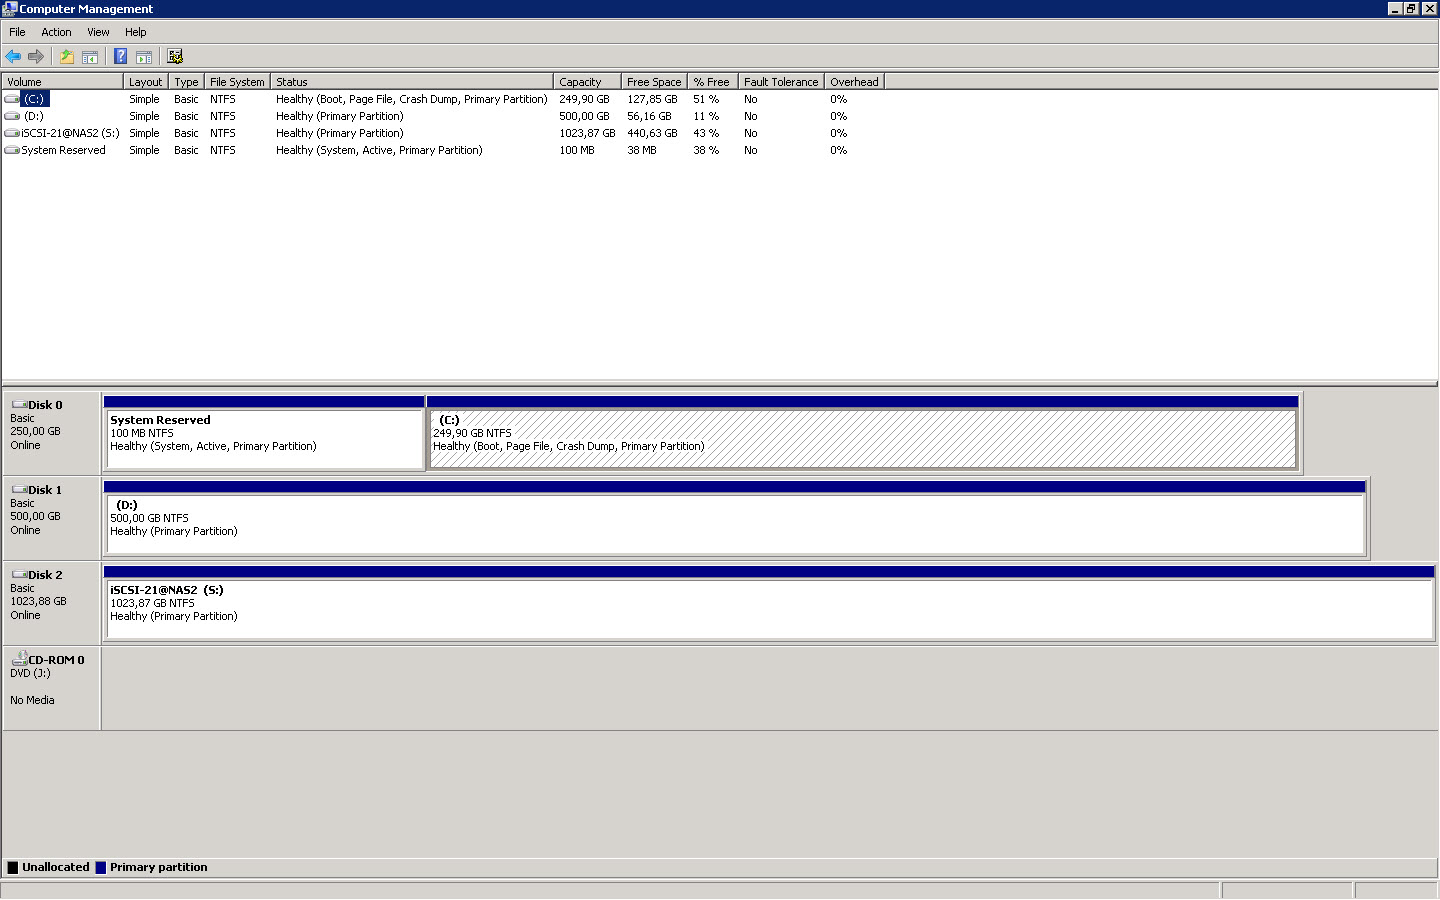Click the disk settings icon at toolbar end
The image size is (1440, 900).
pos(175,57)
